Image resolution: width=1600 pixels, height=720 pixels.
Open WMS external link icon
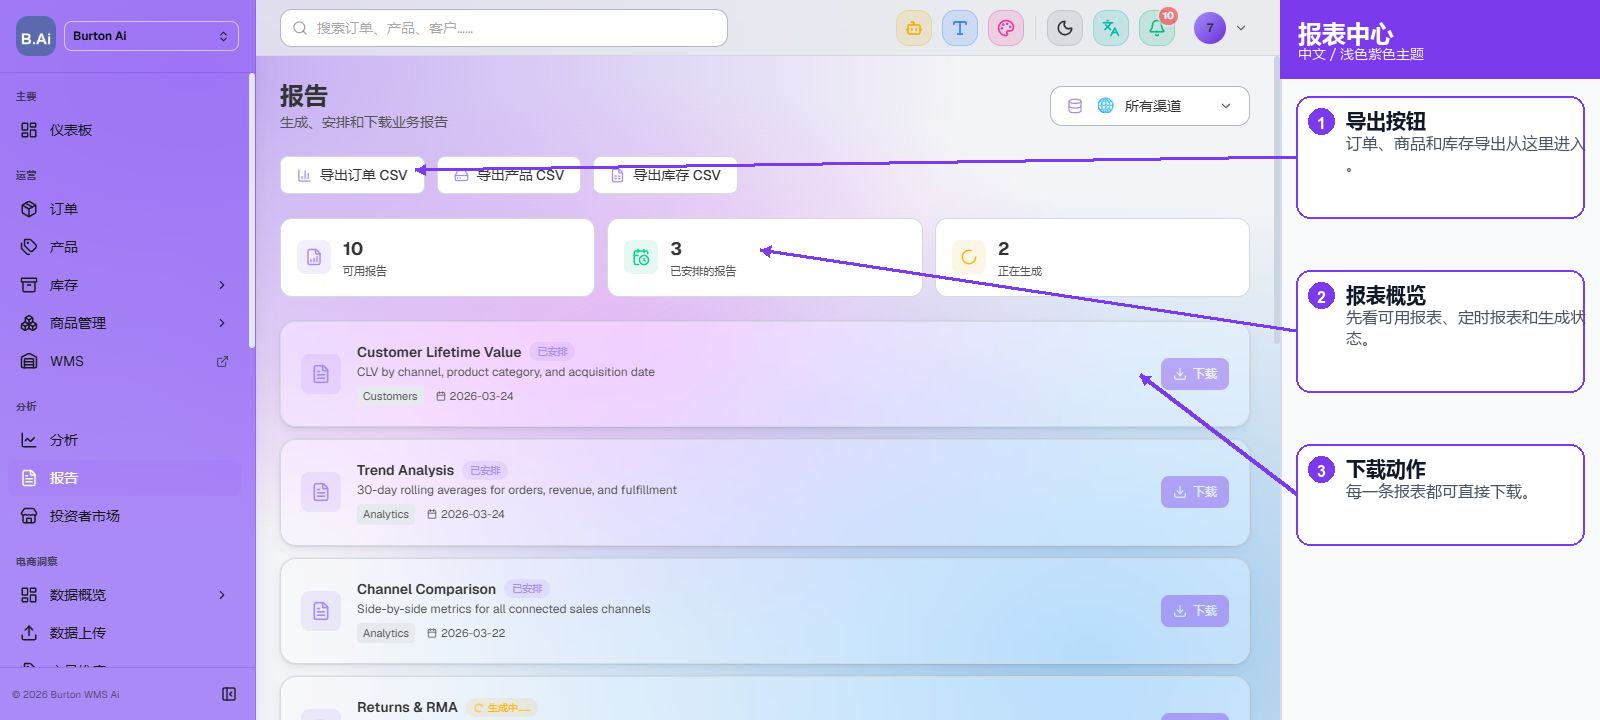(x=222, y=361)
